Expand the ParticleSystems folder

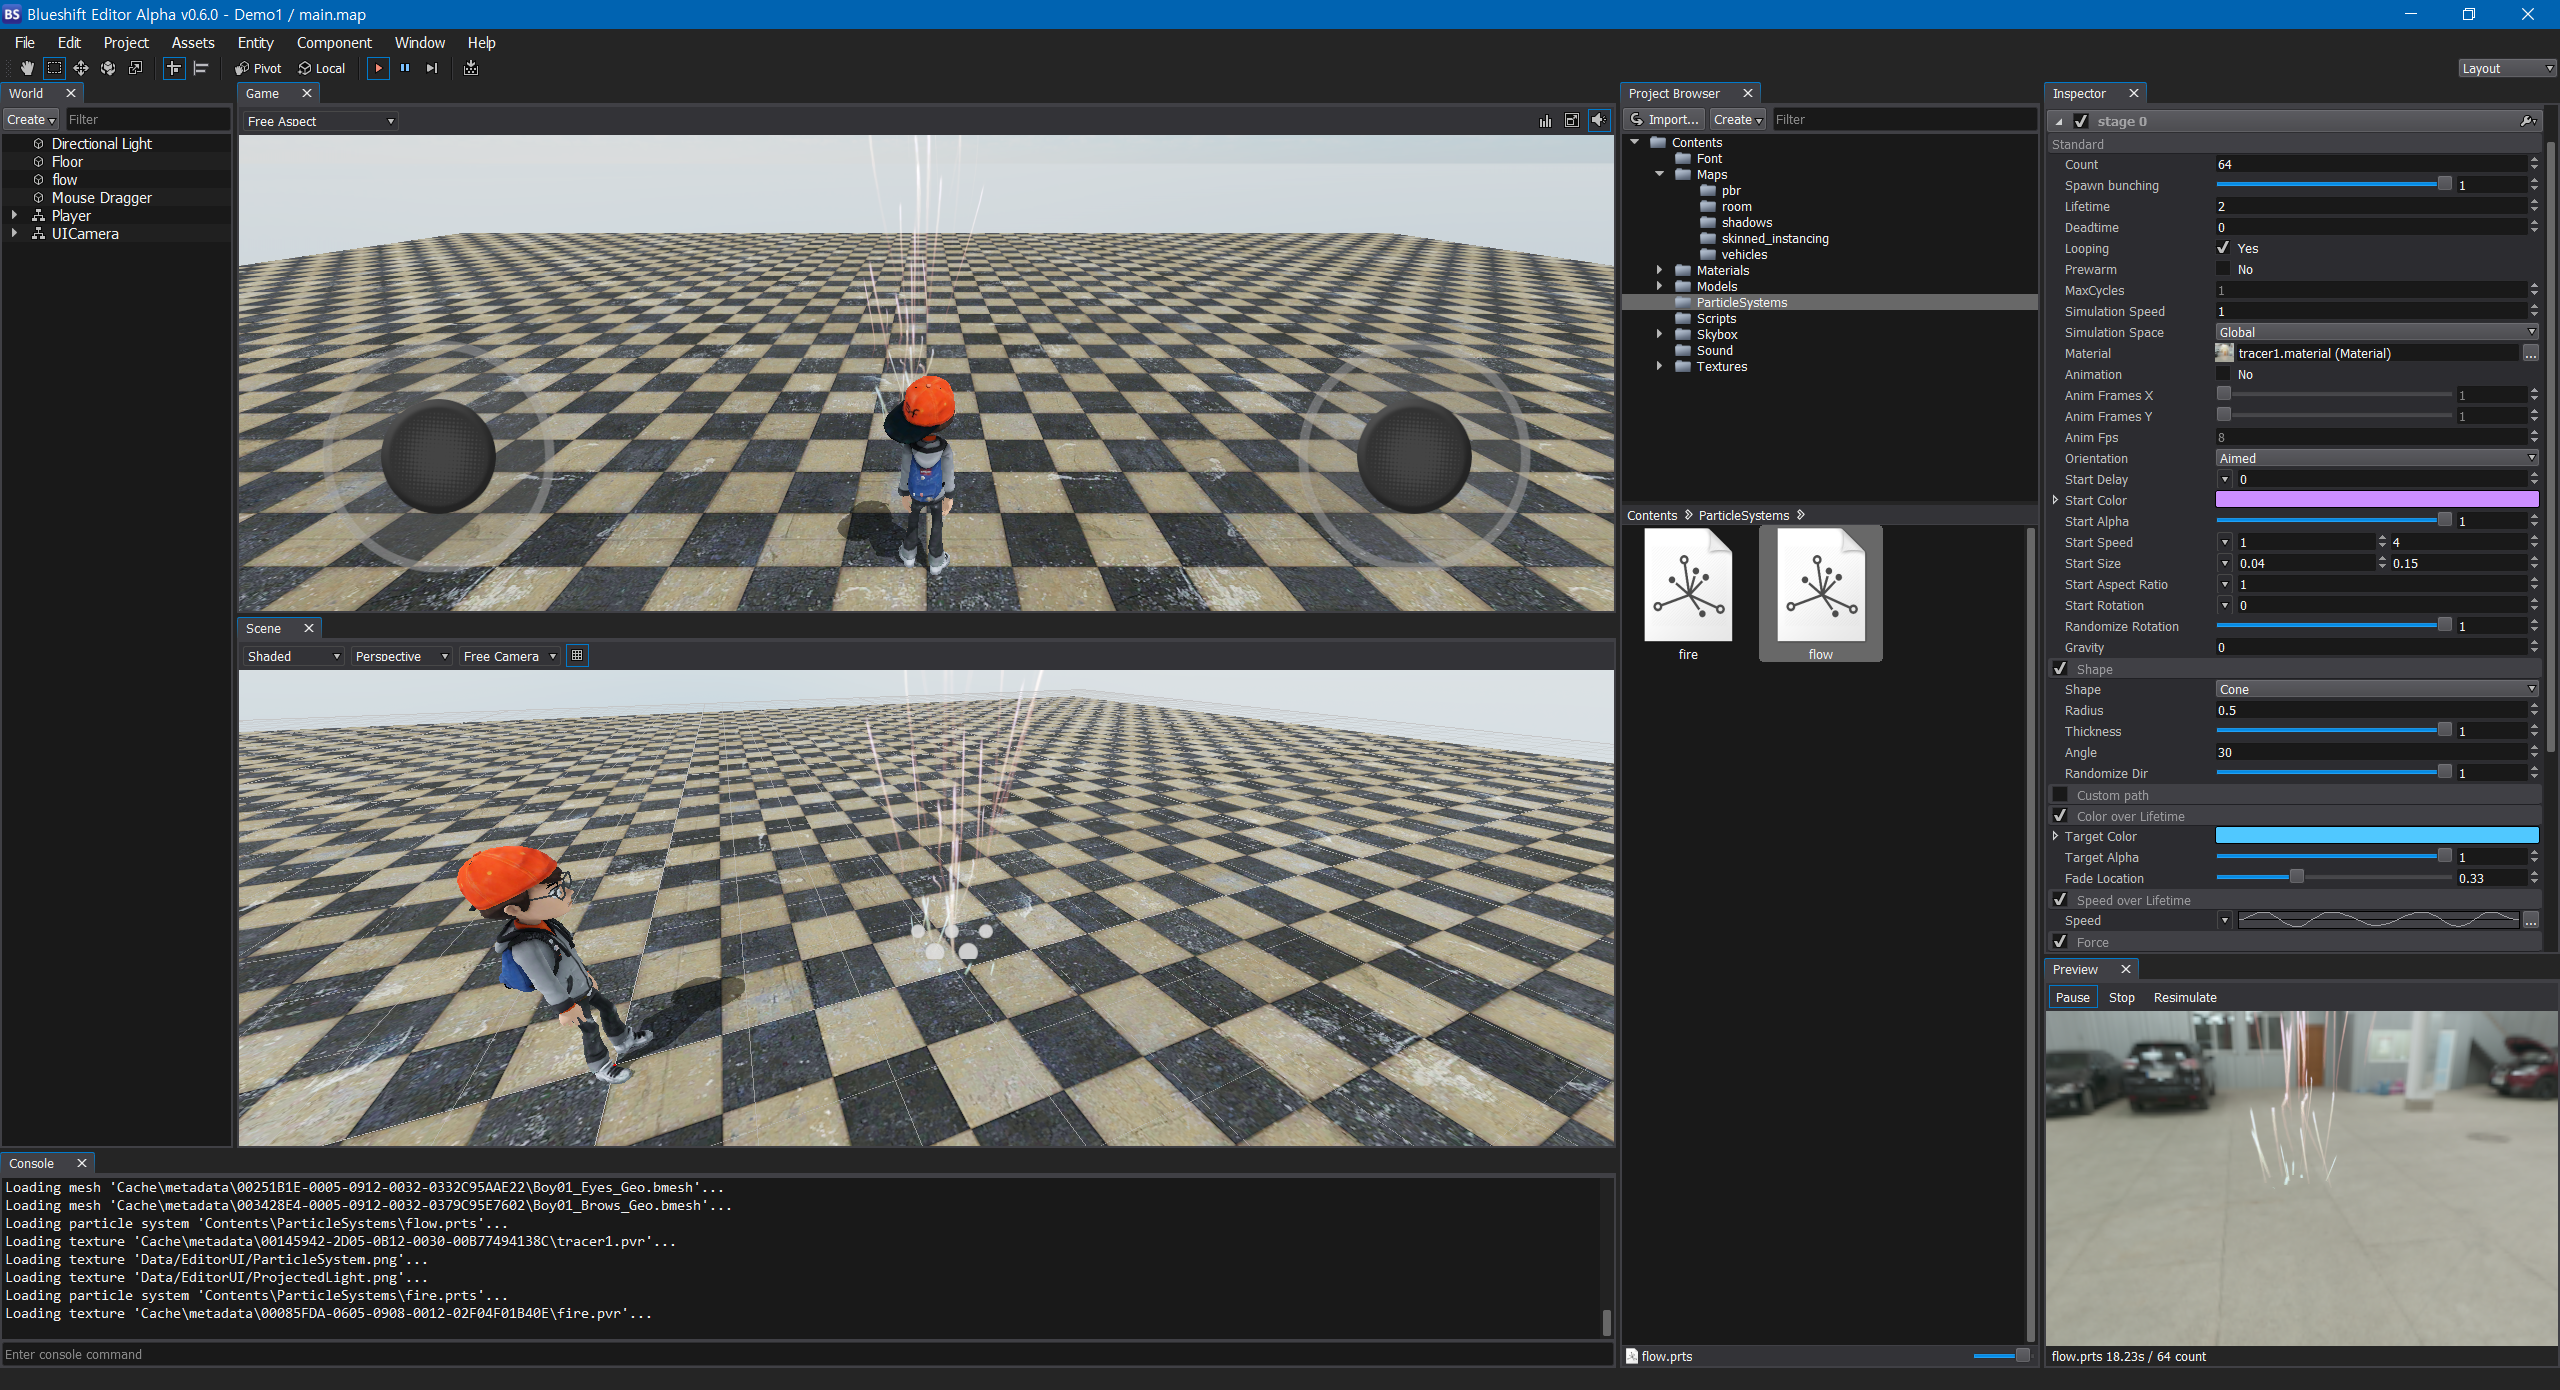pos(1658,301)
